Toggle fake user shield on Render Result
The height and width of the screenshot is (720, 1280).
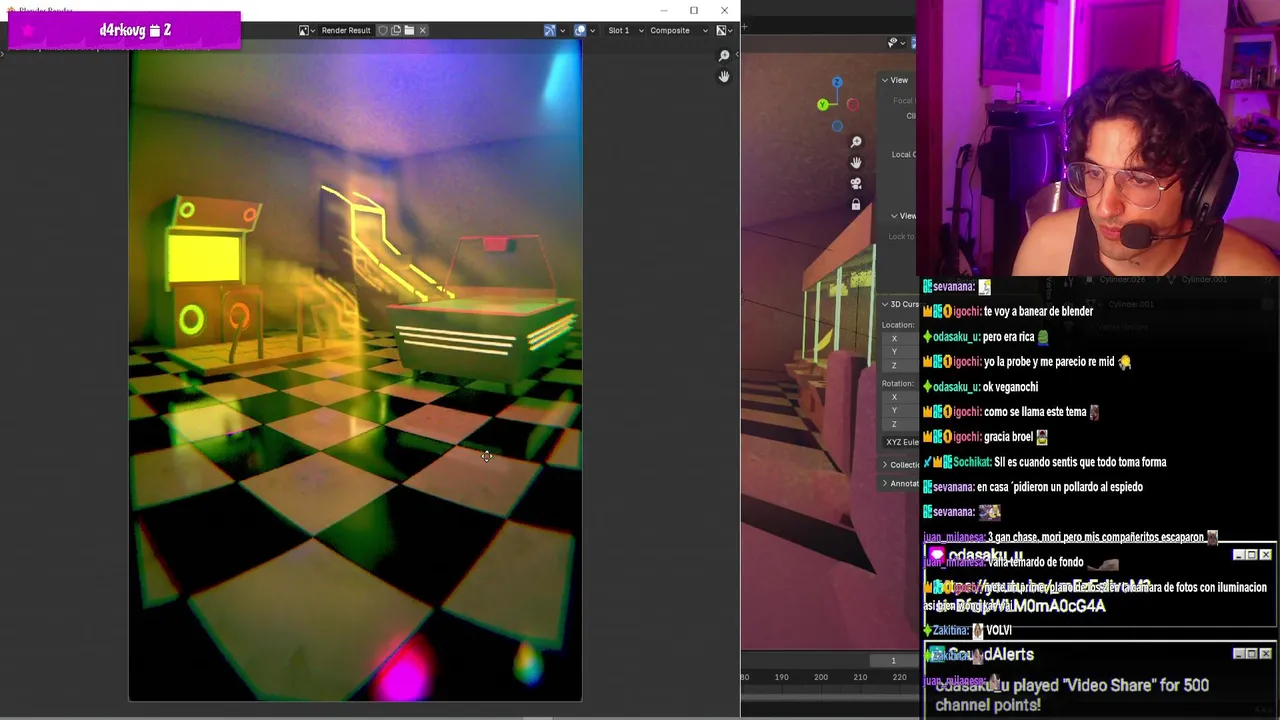point(382,30)
